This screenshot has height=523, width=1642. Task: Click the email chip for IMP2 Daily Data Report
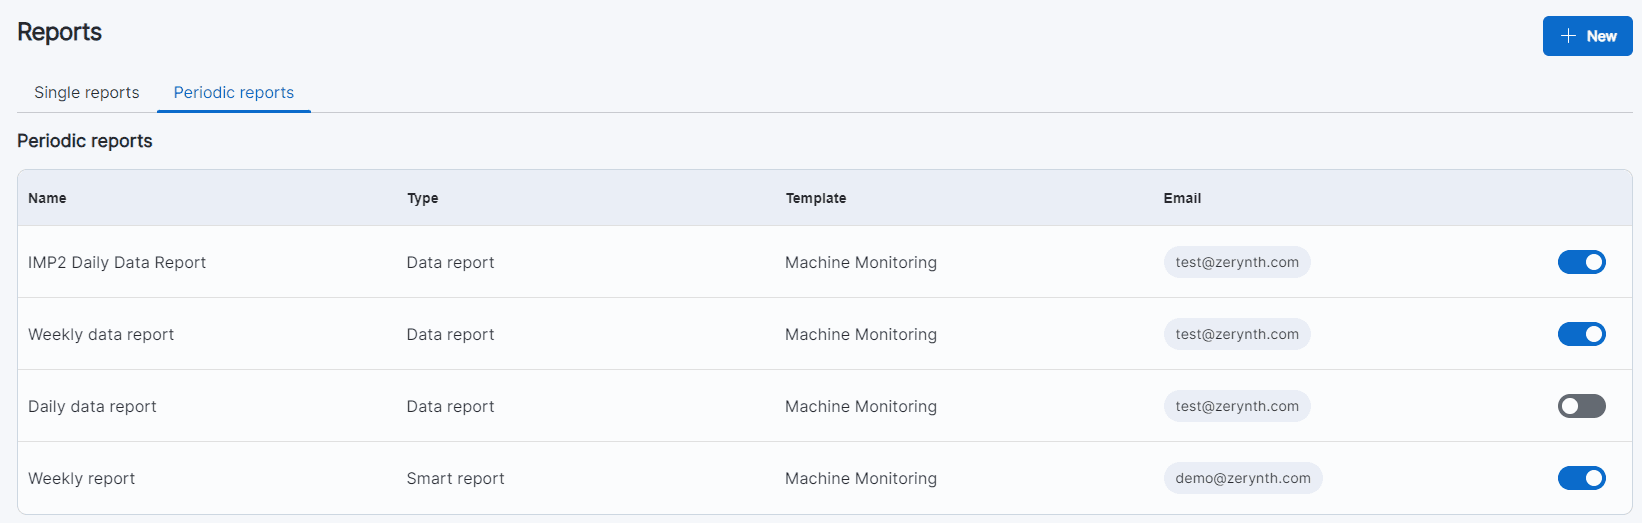click(x=1237, y=262)
